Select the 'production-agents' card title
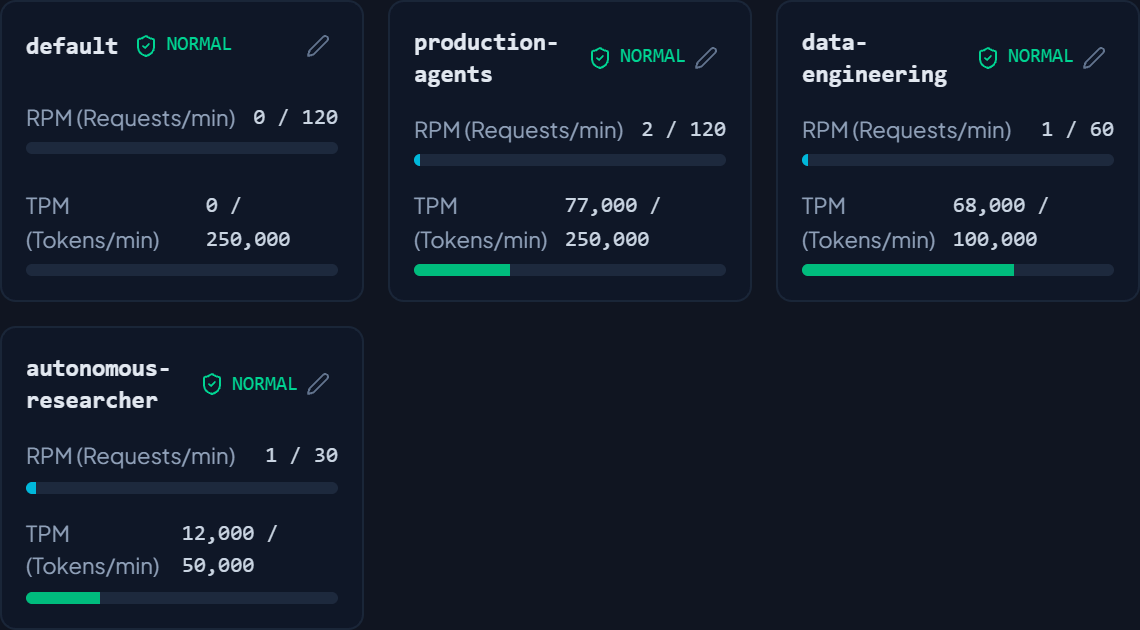Screen dimensions: 1140x630 point(486,58)
